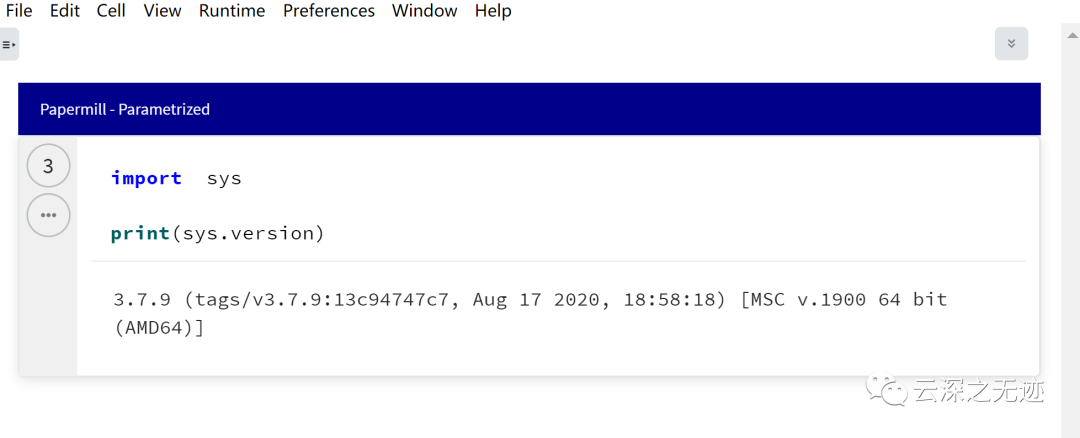Open the Runtime menu
The height and width of the screenshot is (438, 1080).
232,11
